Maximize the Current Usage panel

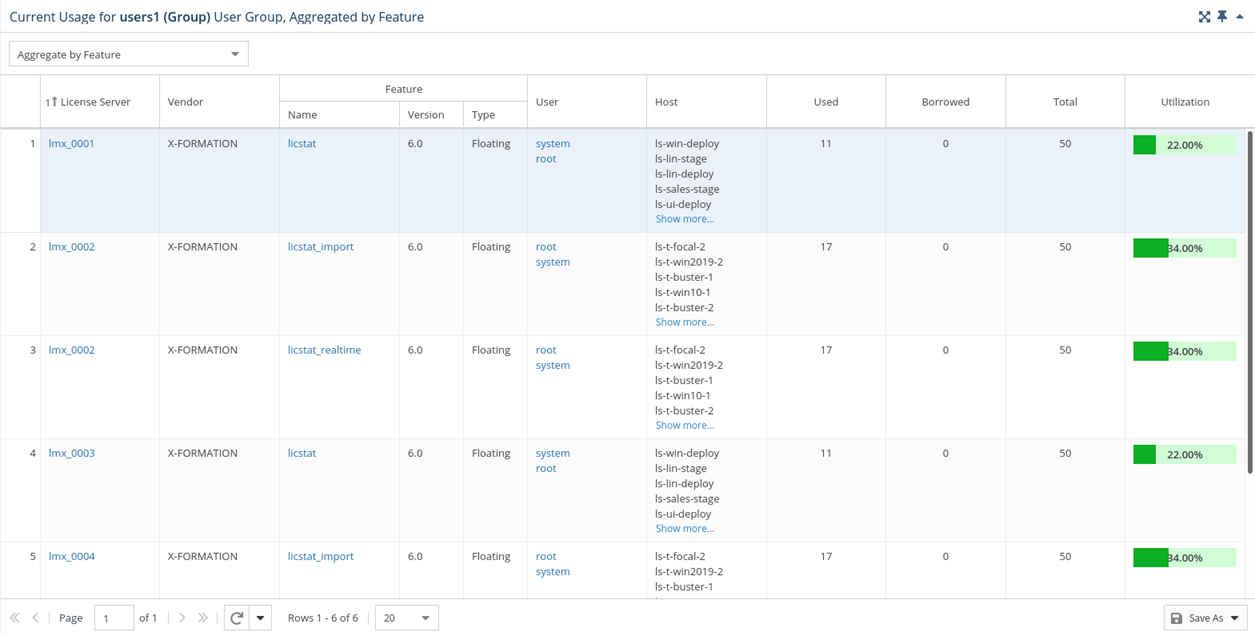(1204, 17)
